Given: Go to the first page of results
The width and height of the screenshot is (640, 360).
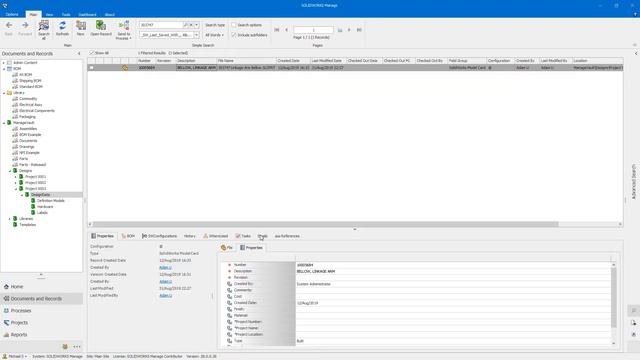Looking at the screenshot, I should pyautogui.click(x=276, y=30).
